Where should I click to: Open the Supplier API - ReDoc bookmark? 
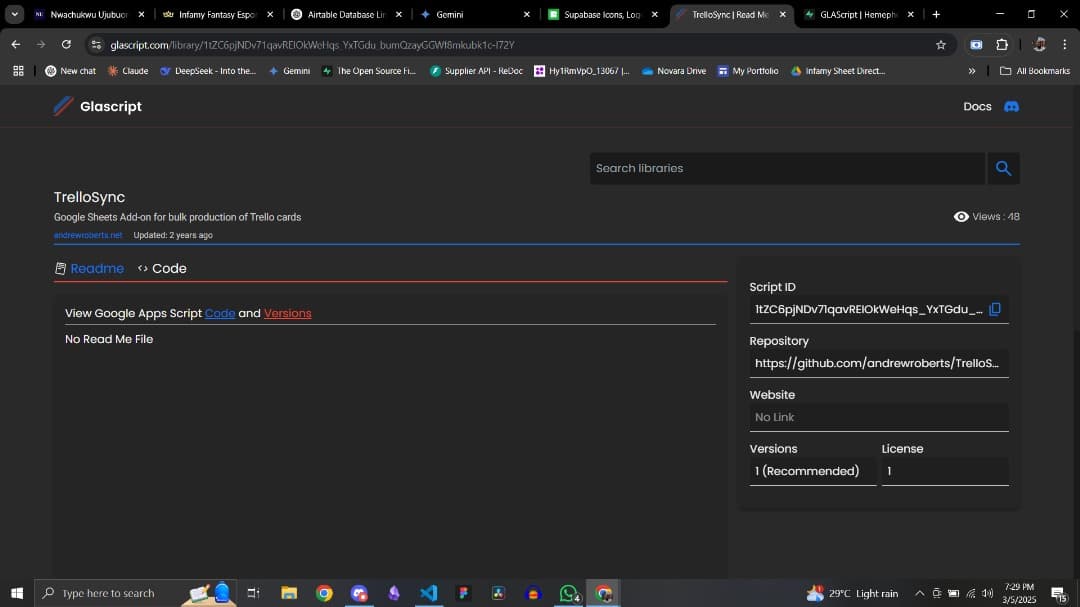point(476,71)
